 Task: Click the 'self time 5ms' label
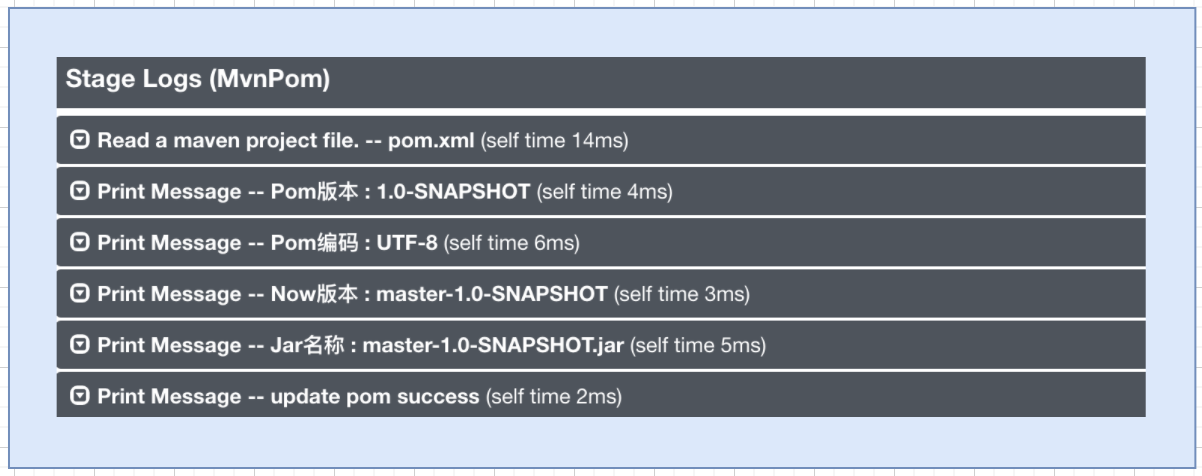[x=698, y=346]
